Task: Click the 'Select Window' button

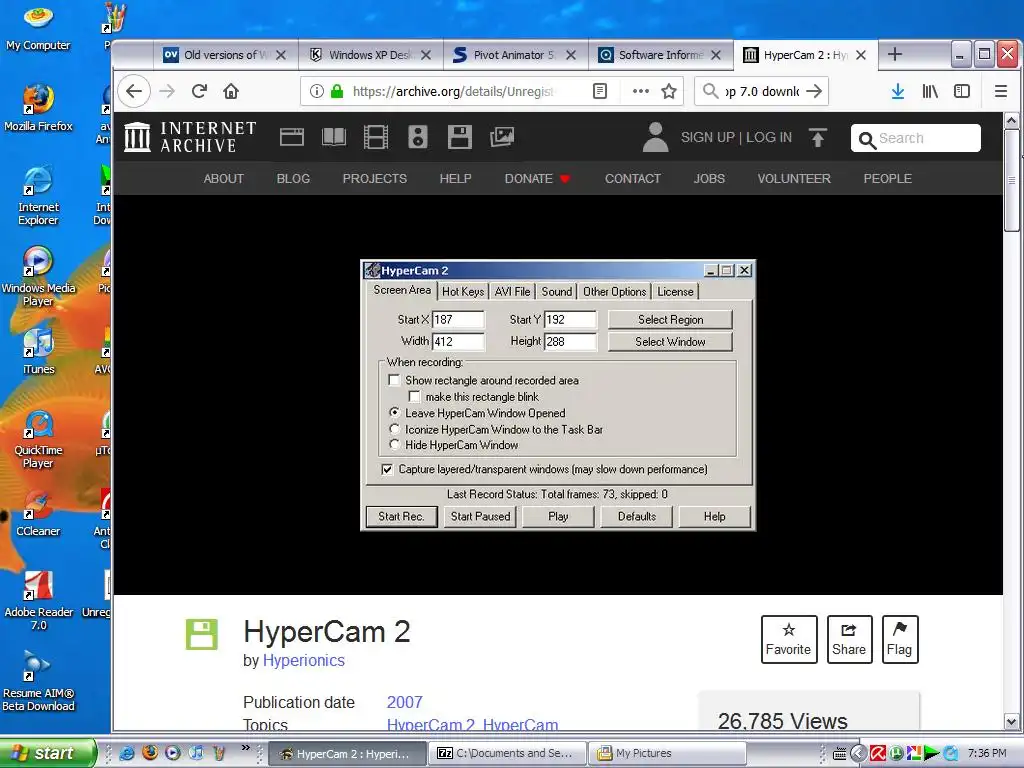Action: [x=670, y=342]
